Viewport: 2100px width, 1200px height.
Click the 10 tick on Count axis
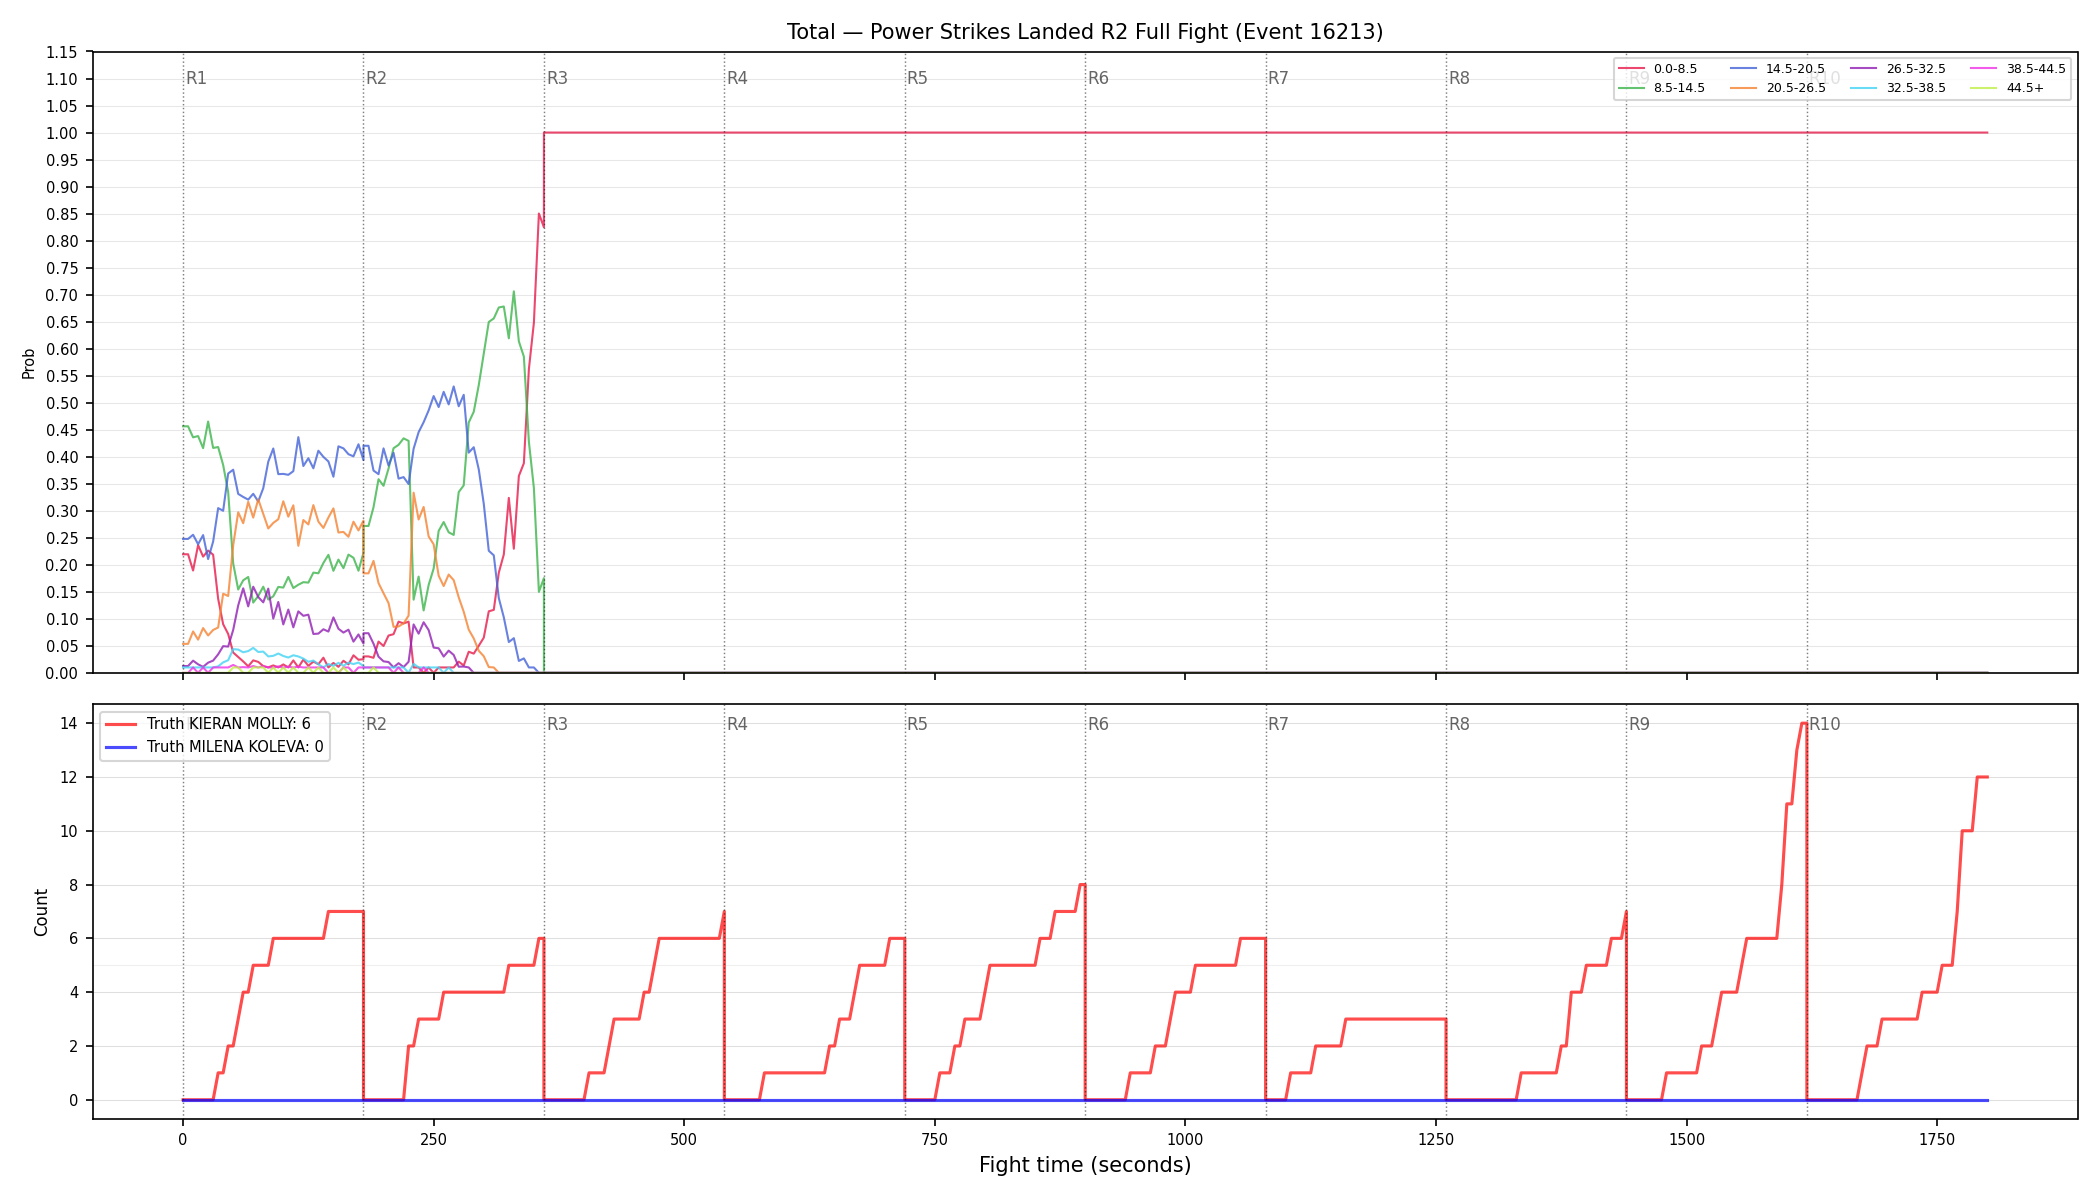pos(69,831)
